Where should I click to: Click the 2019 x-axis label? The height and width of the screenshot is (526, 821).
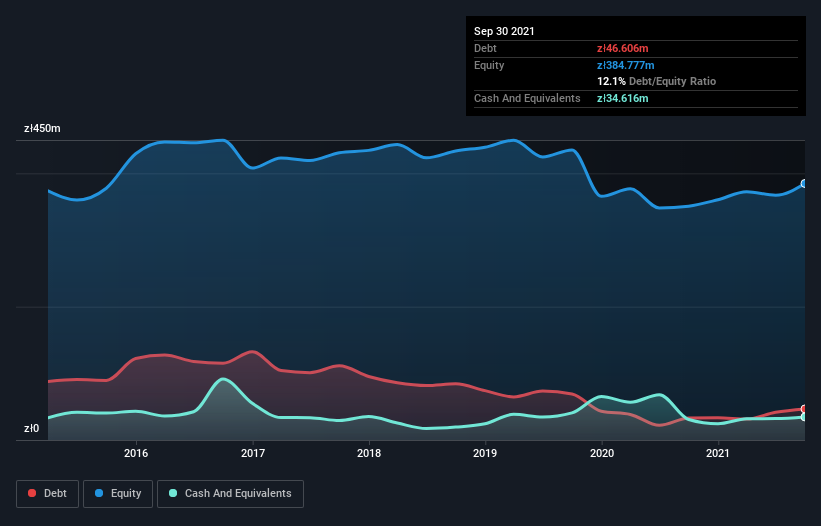[485, 453]
